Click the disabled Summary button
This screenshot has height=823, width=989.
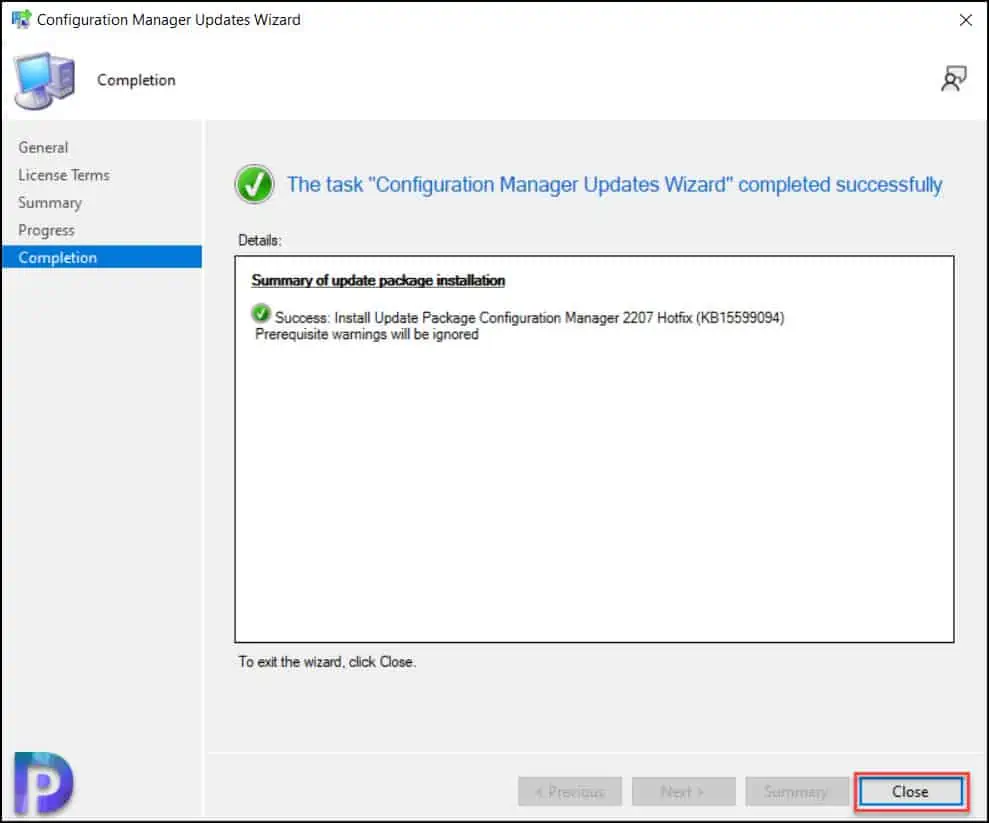coord(797,791)
